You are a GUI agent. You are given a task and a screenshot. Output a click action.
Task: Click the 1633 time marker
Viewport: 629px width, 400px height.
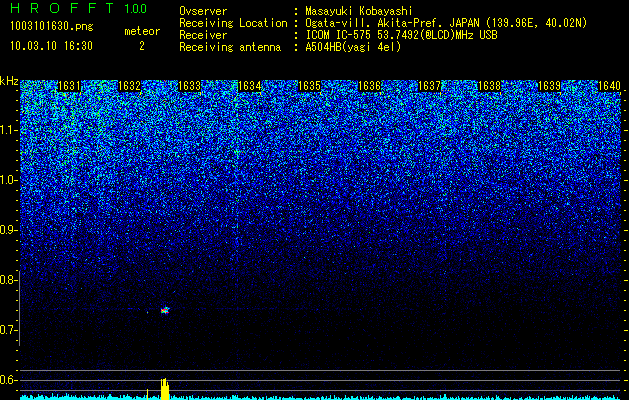pyautogui.click(x=189, y=86)
